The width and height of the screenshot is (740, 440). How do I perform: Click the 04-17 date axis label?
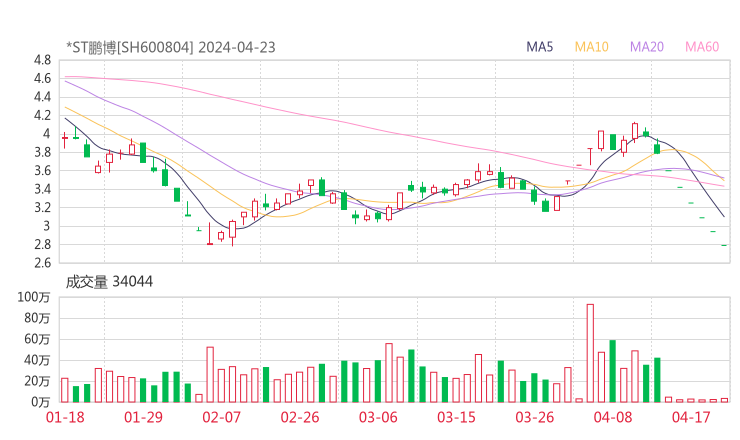coord(691,417)
